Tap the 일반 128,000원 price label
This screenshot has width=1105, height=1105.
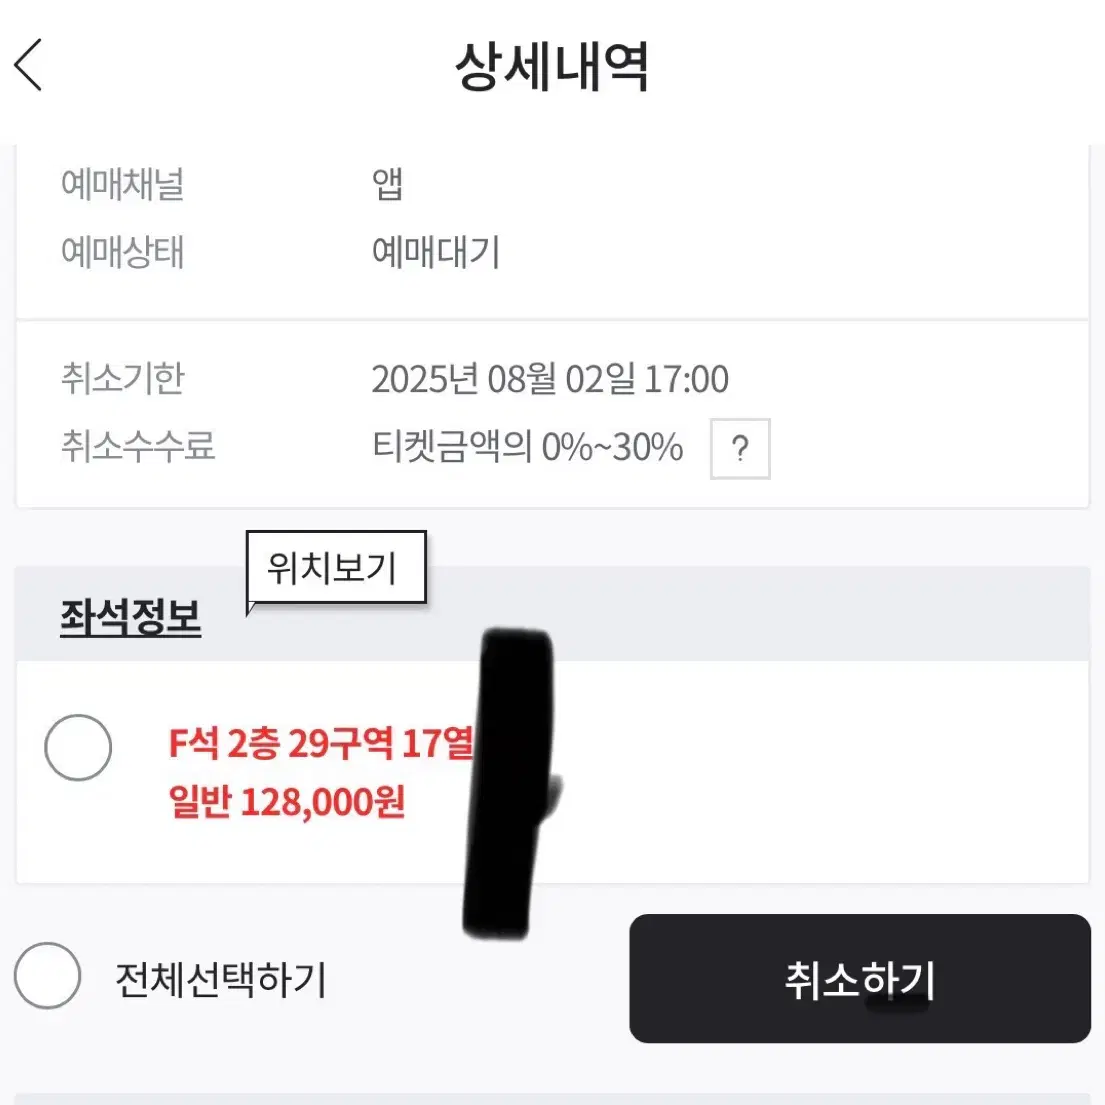(x=286, y=801)
